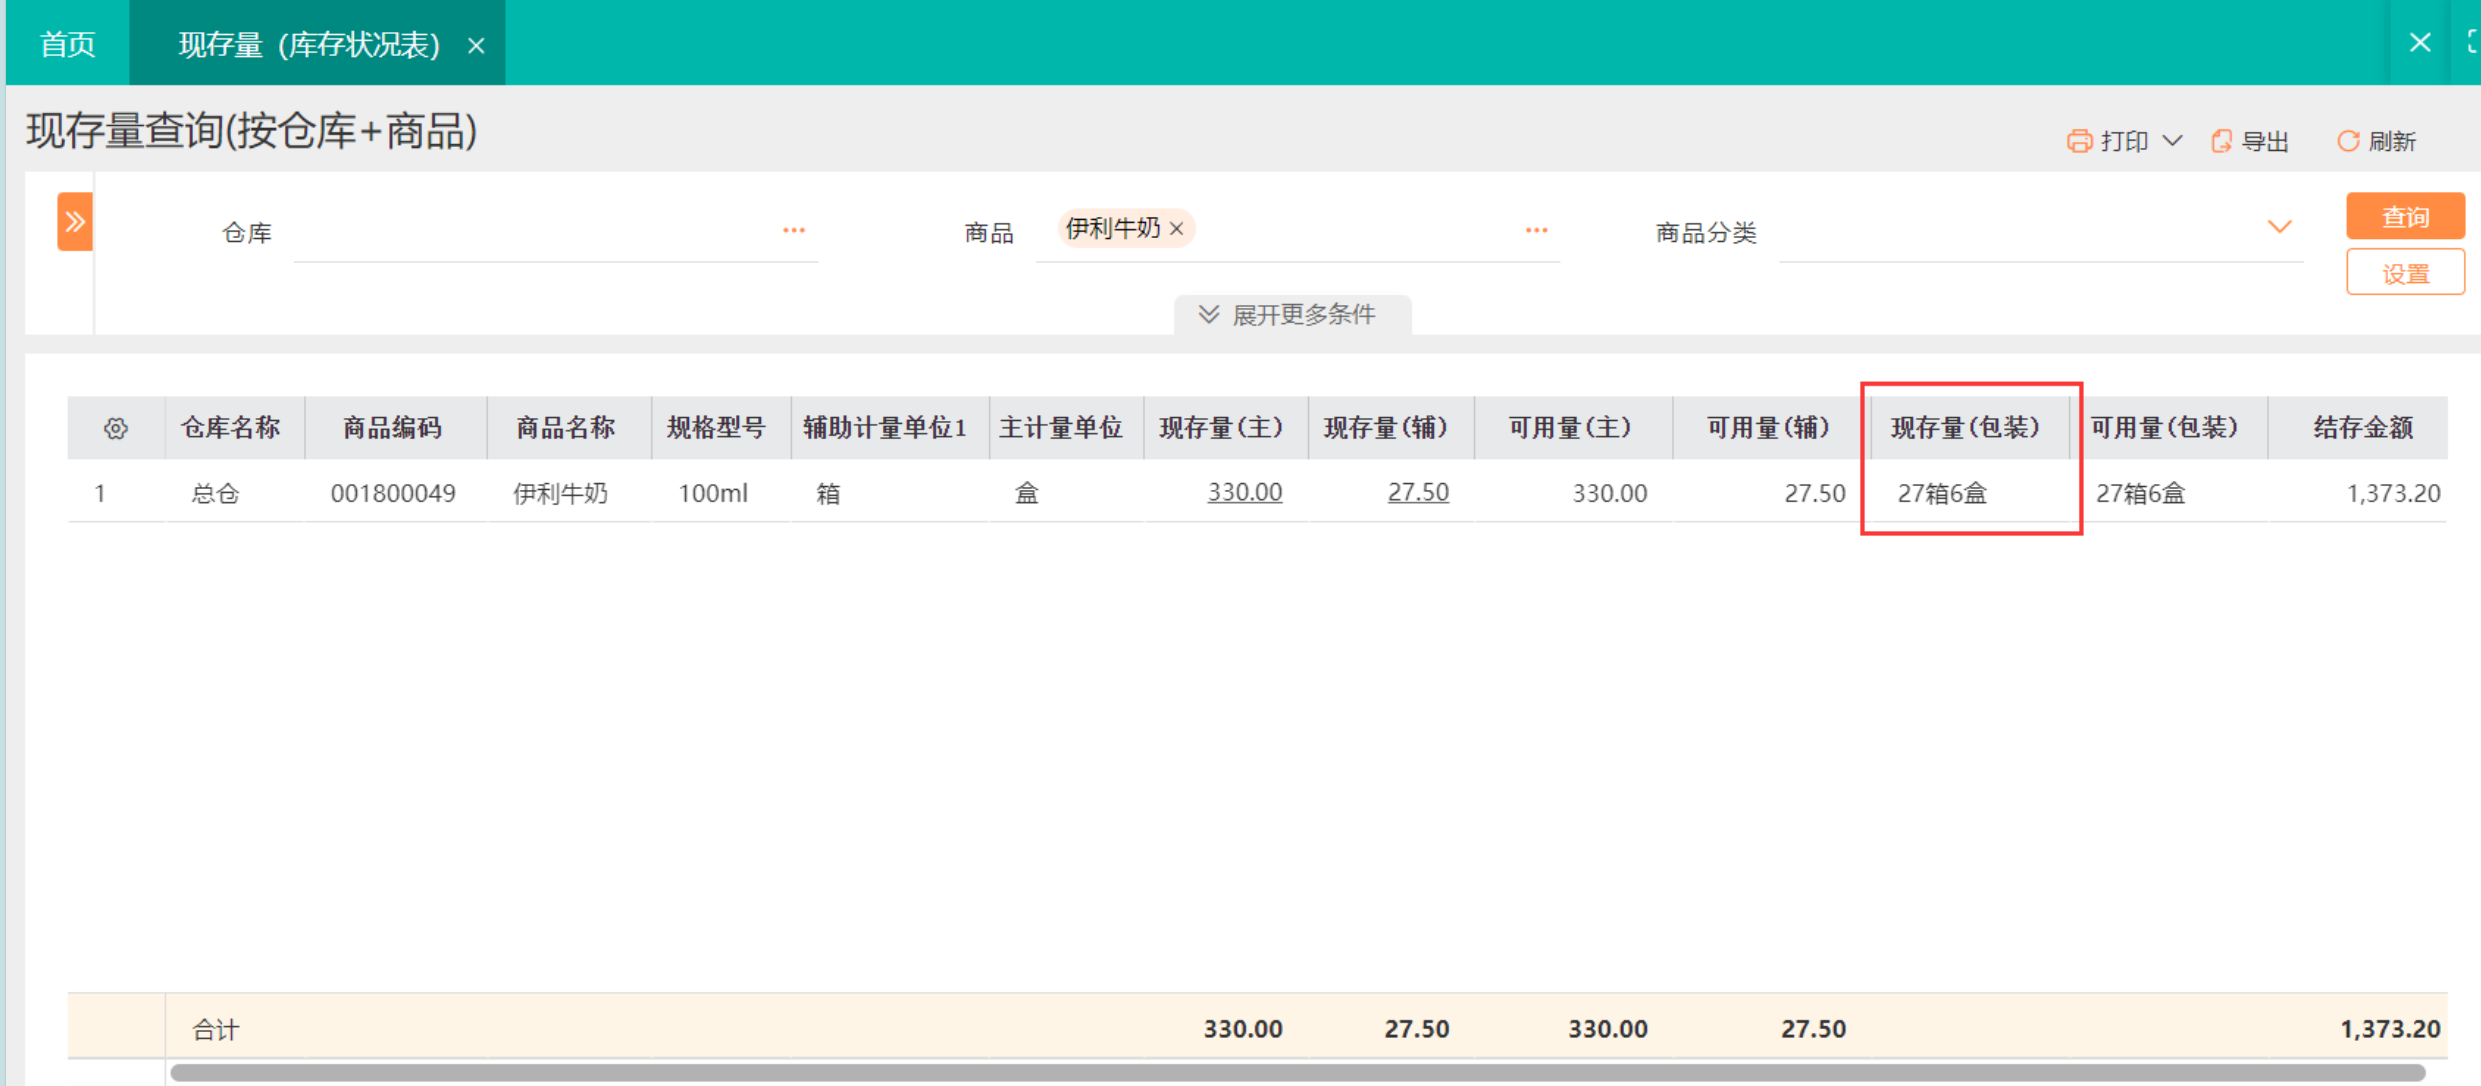Click the horizontal scrollbar at bottom
Image resolution: width=2481 pixels, height=1086 pixels.
(x=1296, y=1073)
